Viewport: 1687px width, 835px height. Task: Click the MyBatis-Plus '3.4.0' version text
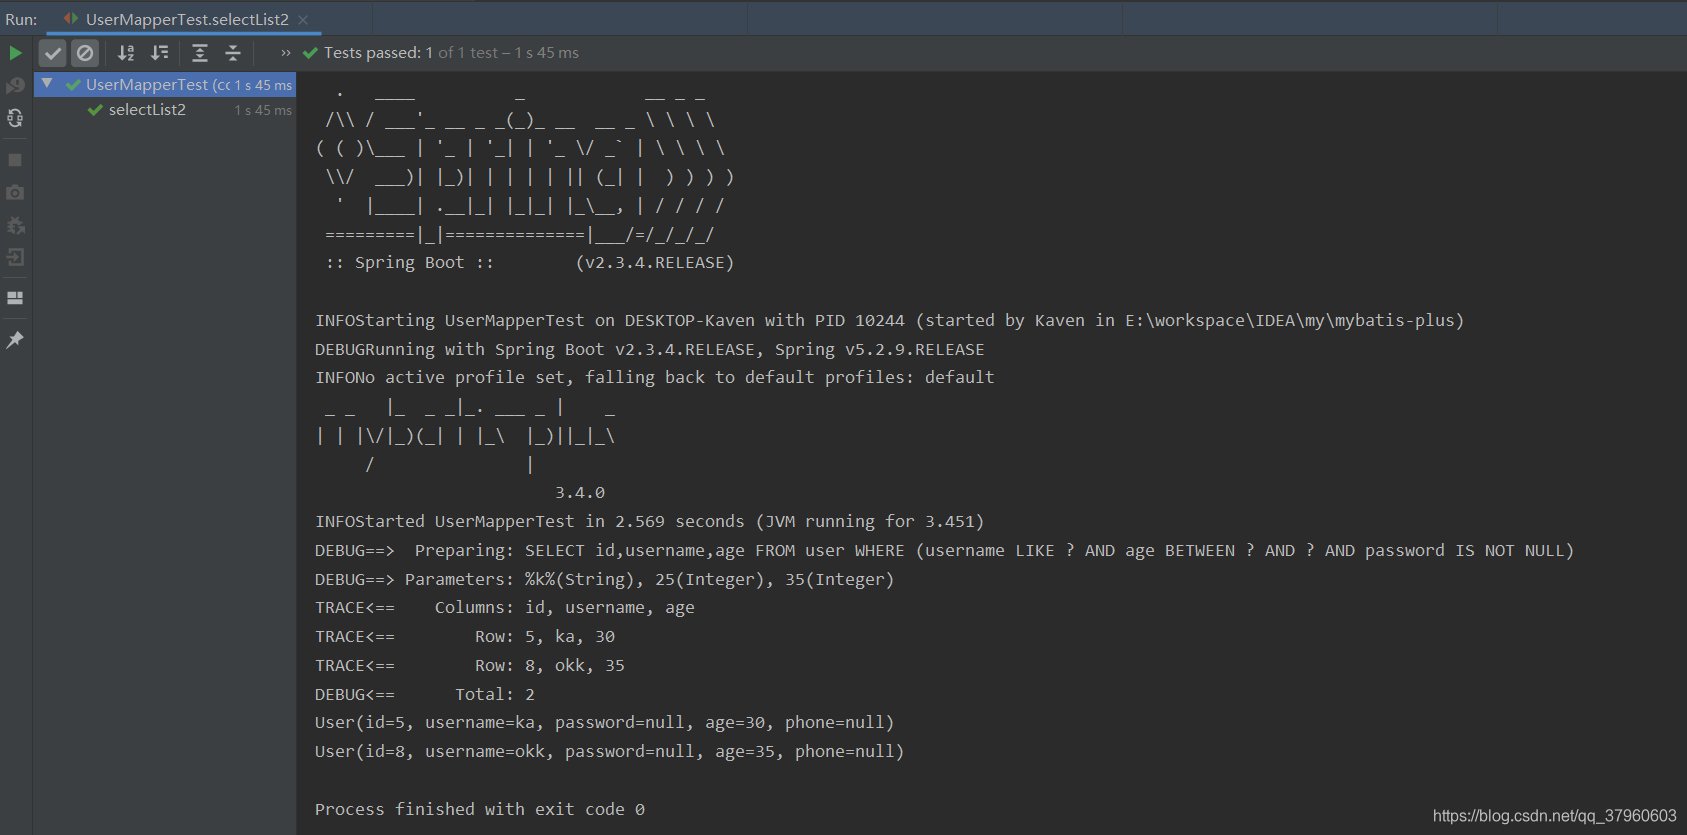(580, 493)
